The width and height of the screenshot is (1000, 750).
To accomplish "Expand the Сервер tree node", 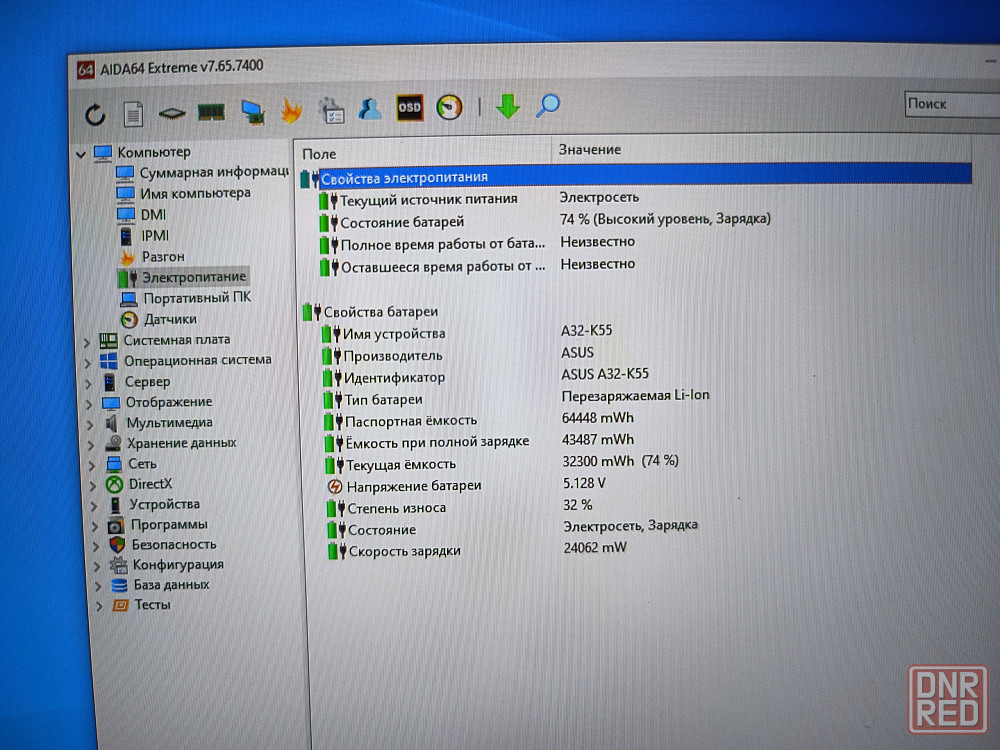I will point(88,384).
